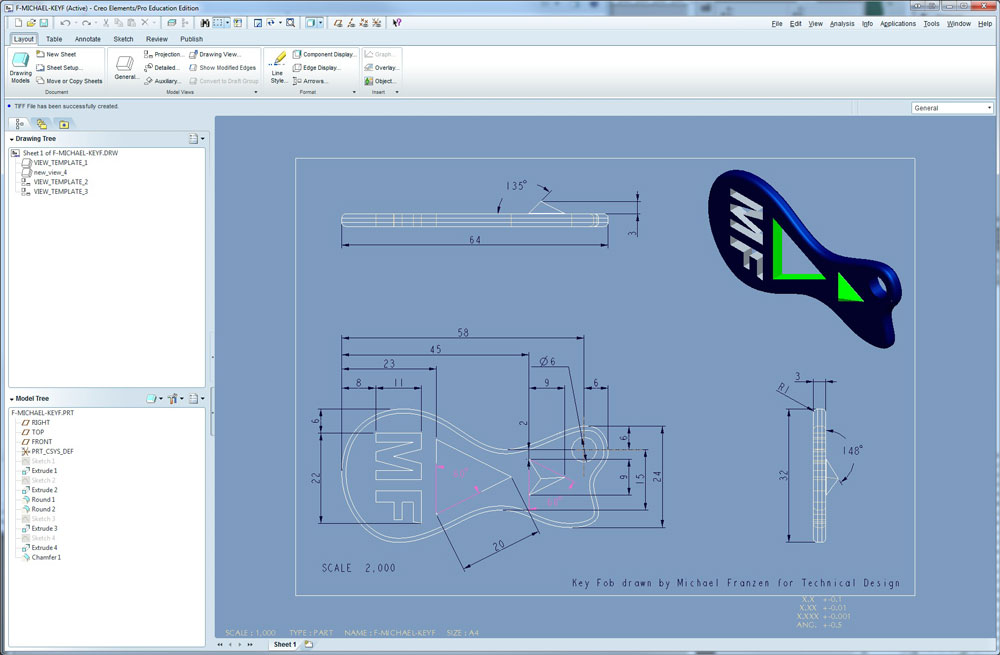Image resolution: width=1000 pixels, height=655 pixels.
Task: Open Edge Display settings
Action: click(317, 68)
